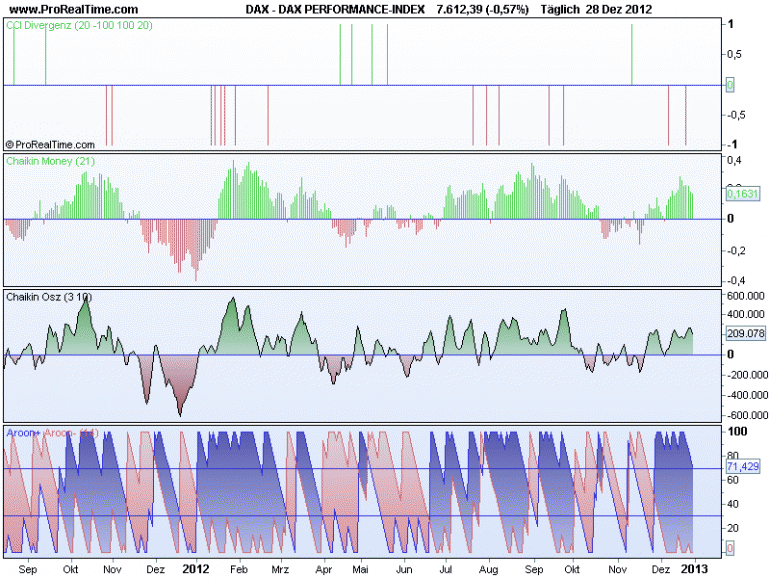Click the ProRealTime.com copyright watermark
The width and height of the screenshot is (770, 578).
(50, 144)
